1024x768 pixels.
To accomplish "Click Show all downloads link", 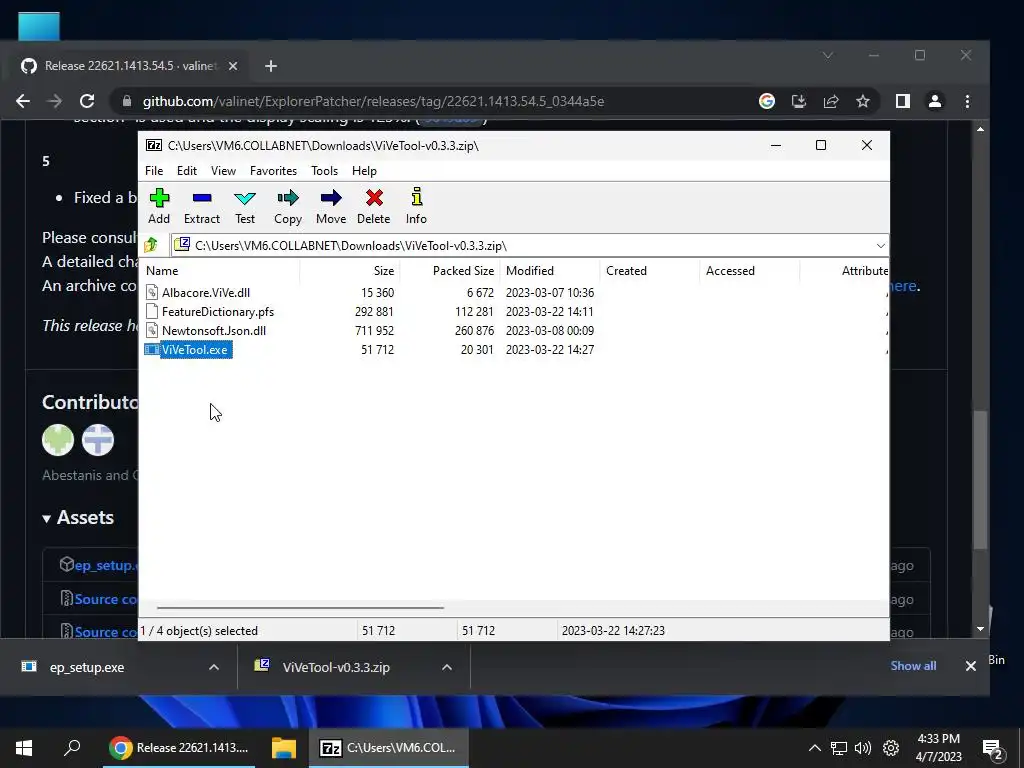I will (913, 665).
